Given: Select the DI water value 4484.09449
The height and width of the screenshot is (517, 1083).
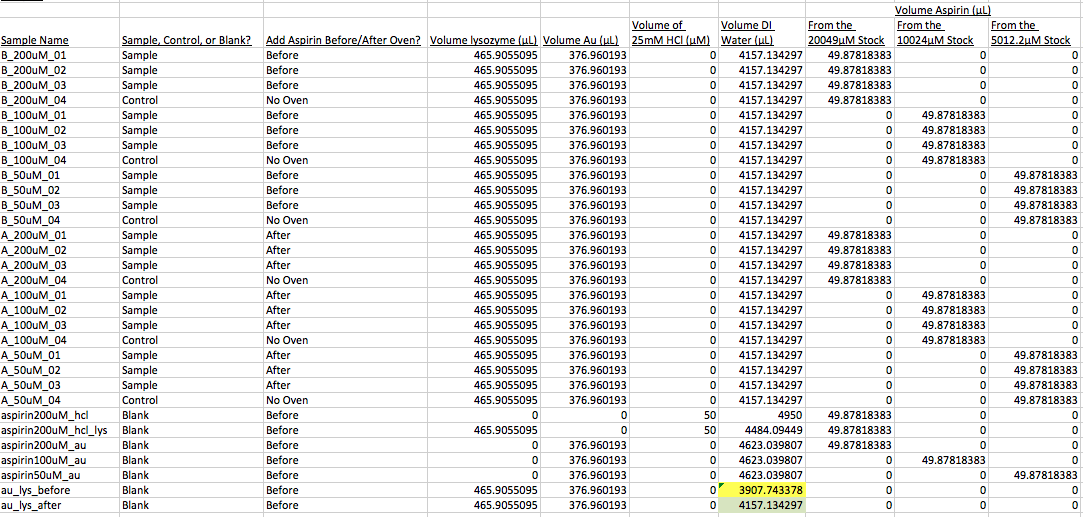Looking at the screenshot, I should click(770, 430).
